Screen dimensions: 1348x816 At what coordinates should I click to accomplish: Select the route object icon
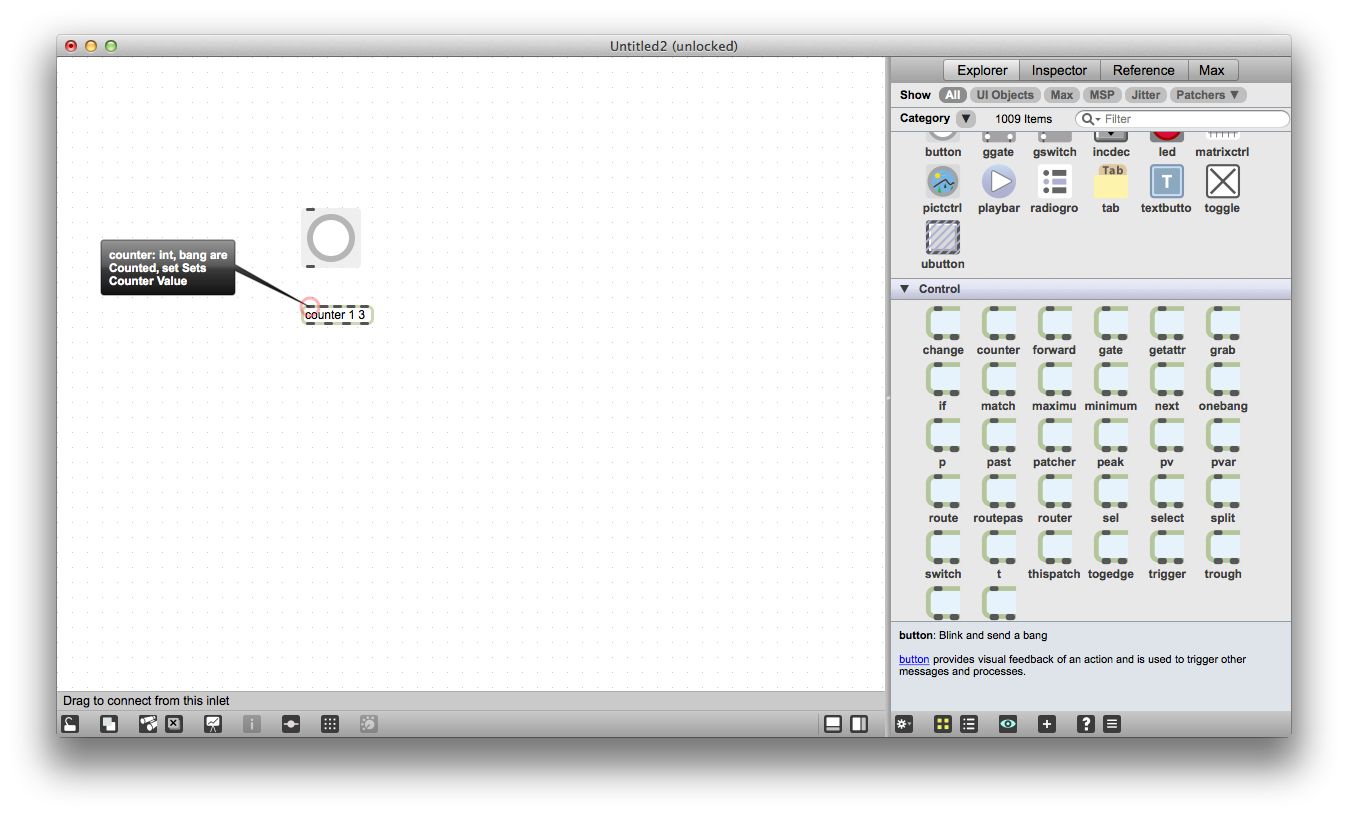click(x=942, y=492)
